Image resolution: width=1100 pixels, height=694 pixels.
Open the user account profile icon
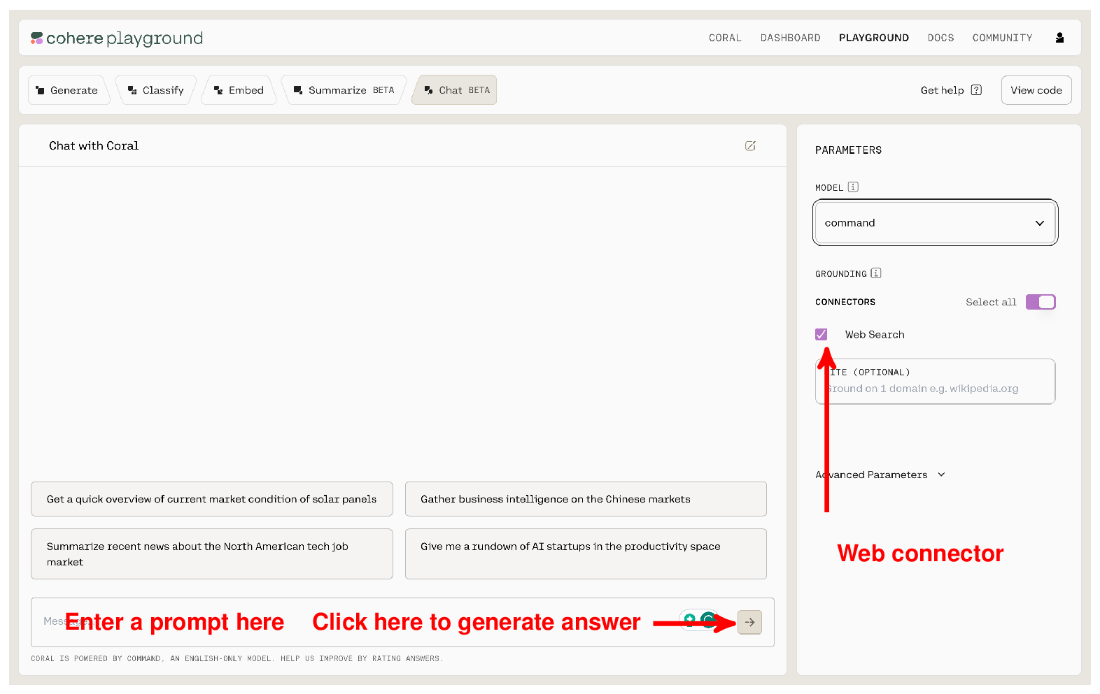pos(1059,38)
